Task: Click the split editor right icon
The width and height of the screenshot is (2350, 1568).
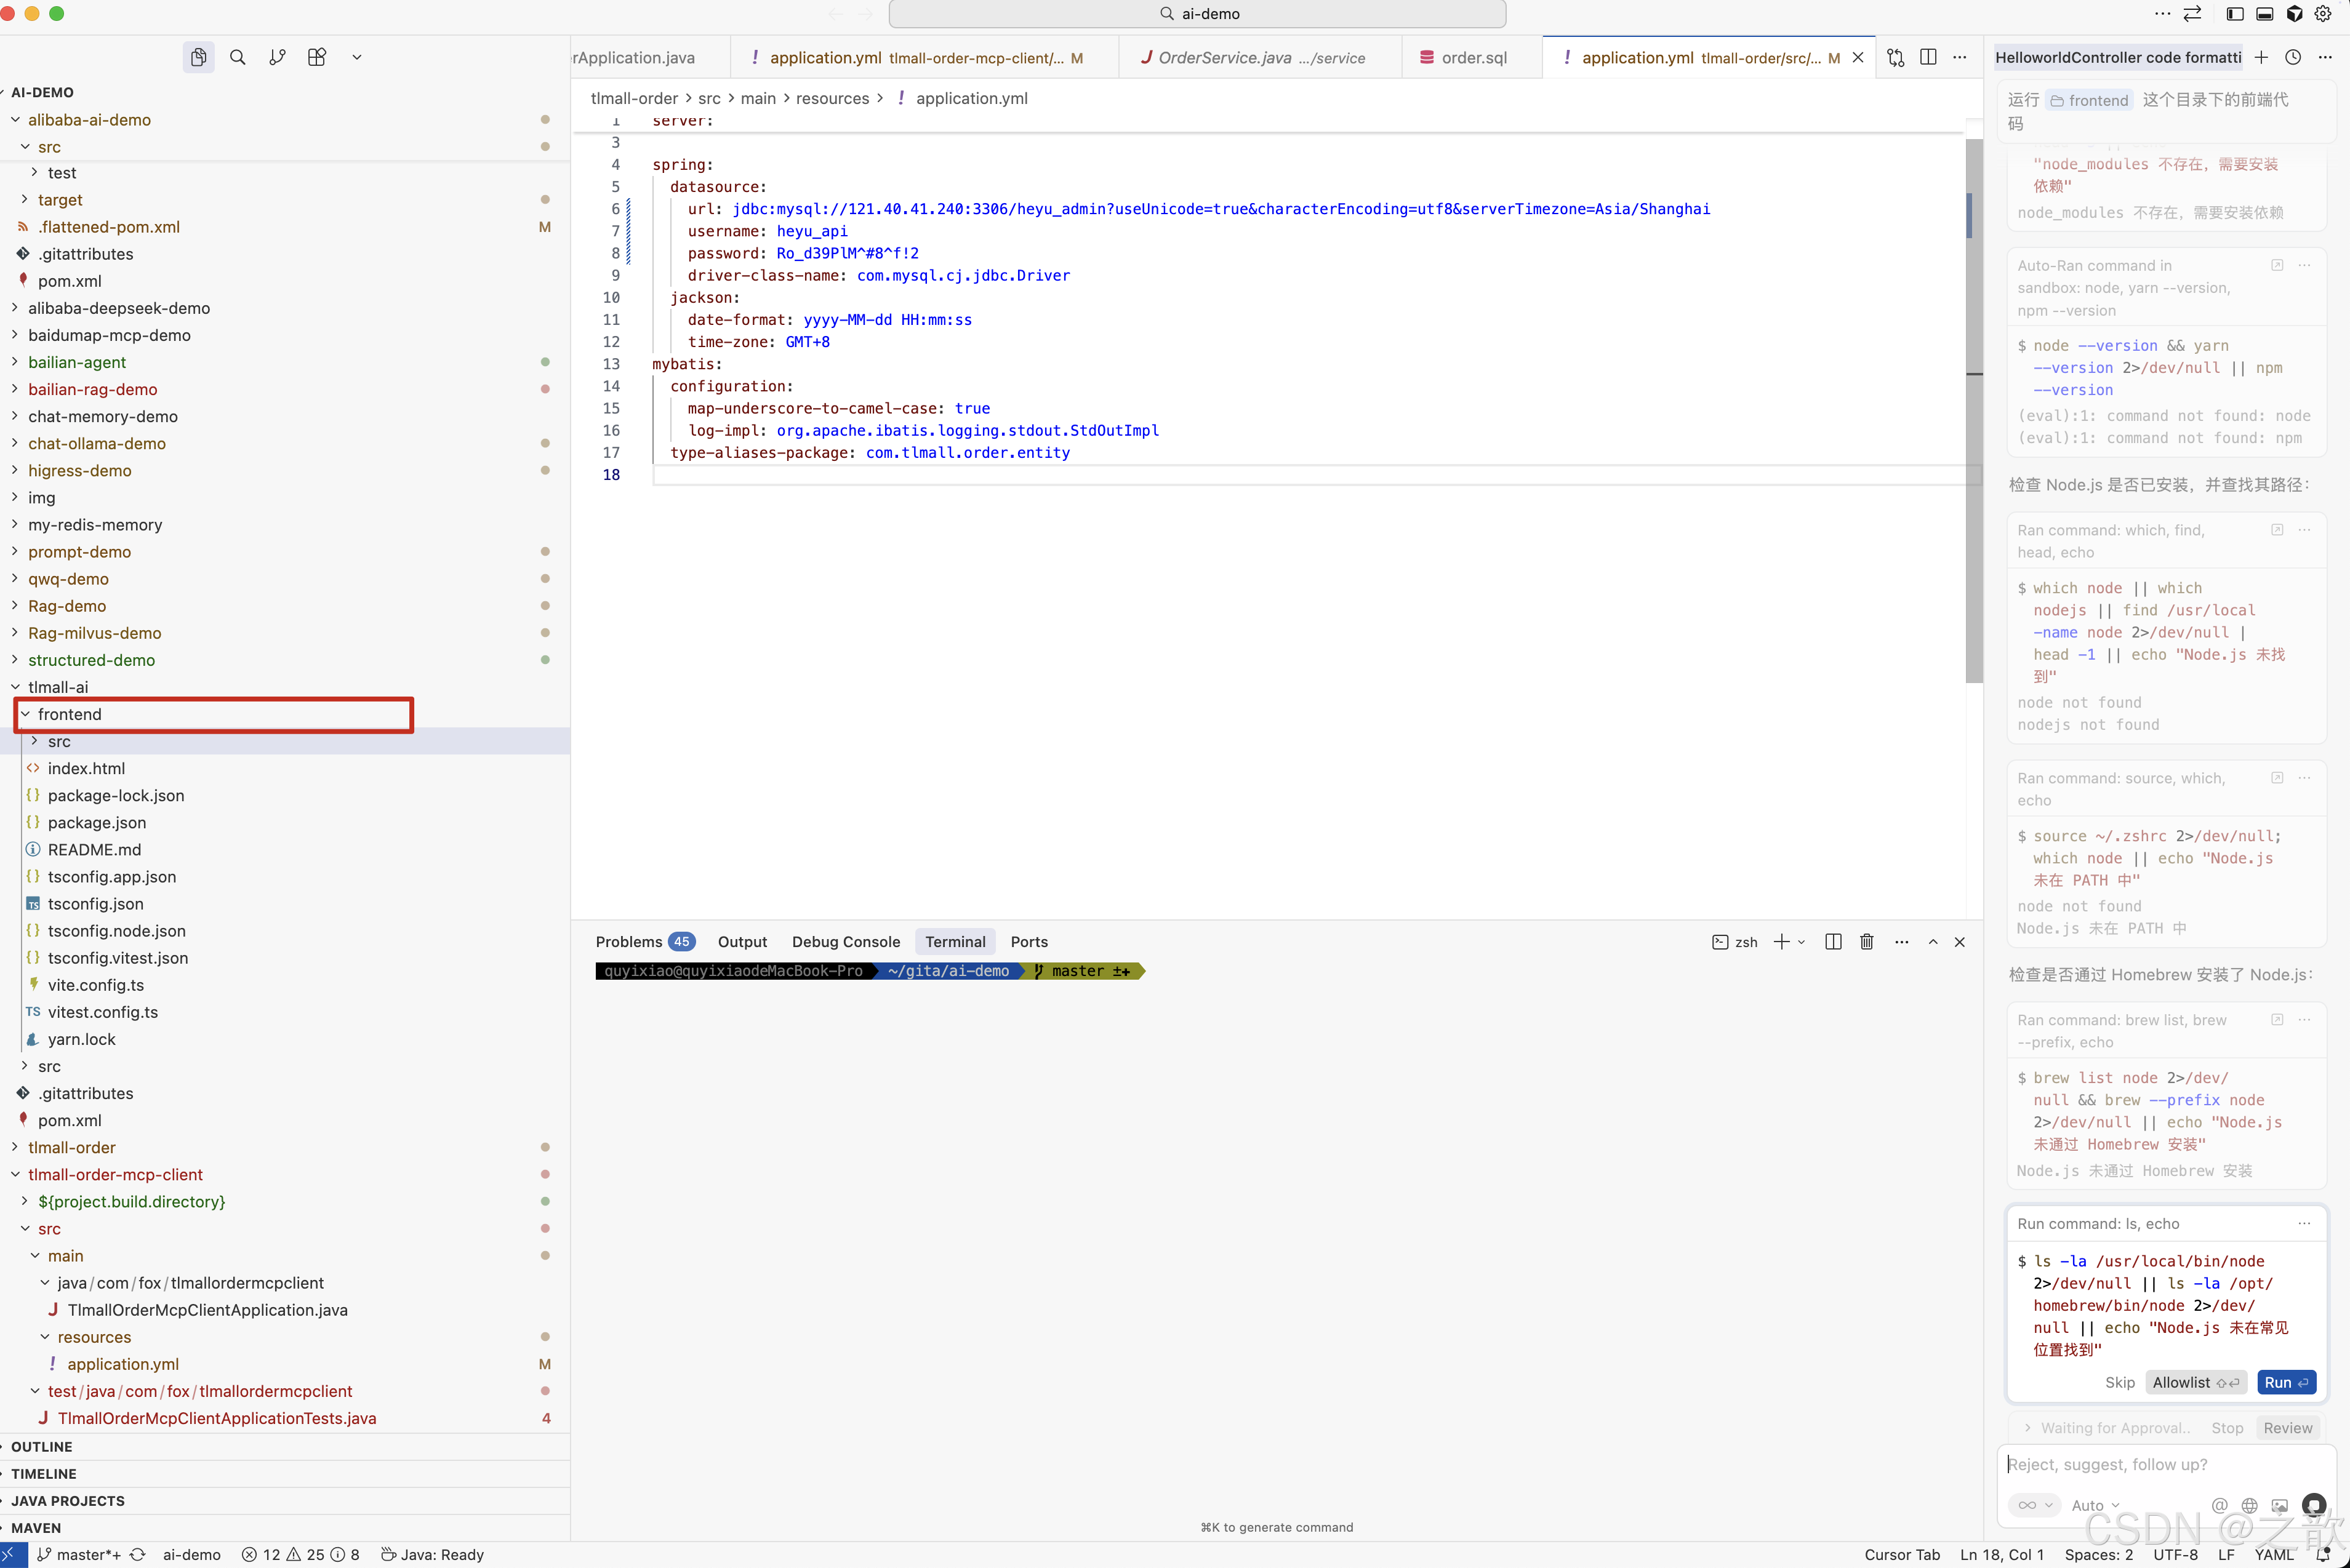Action: pyautogui.click(x=1927, y=57)
